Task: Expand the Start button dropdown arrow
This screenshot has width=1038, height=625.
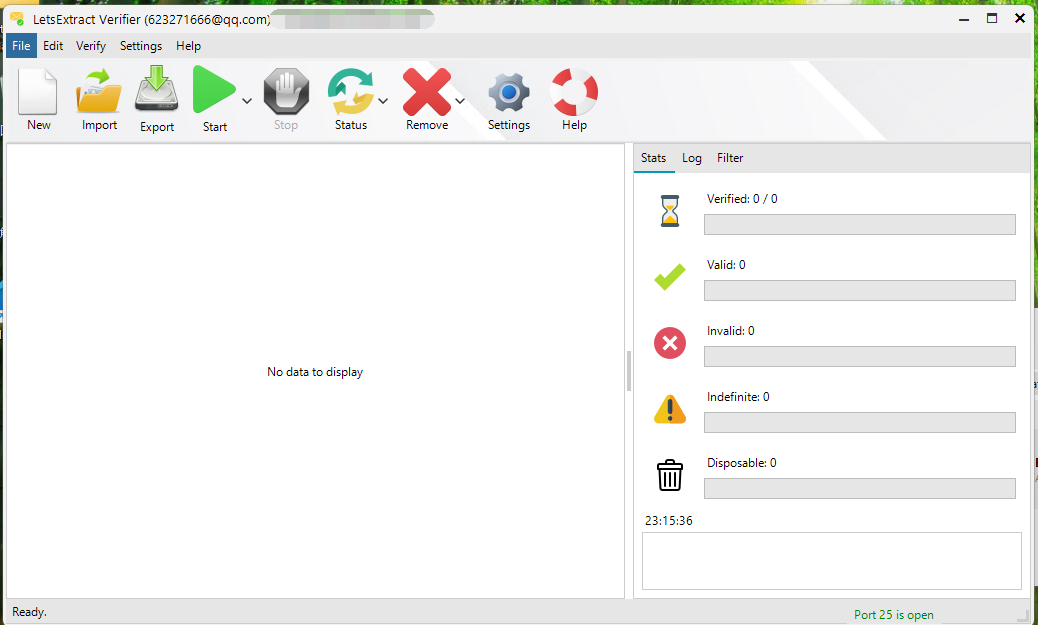Action: point(246,100)
